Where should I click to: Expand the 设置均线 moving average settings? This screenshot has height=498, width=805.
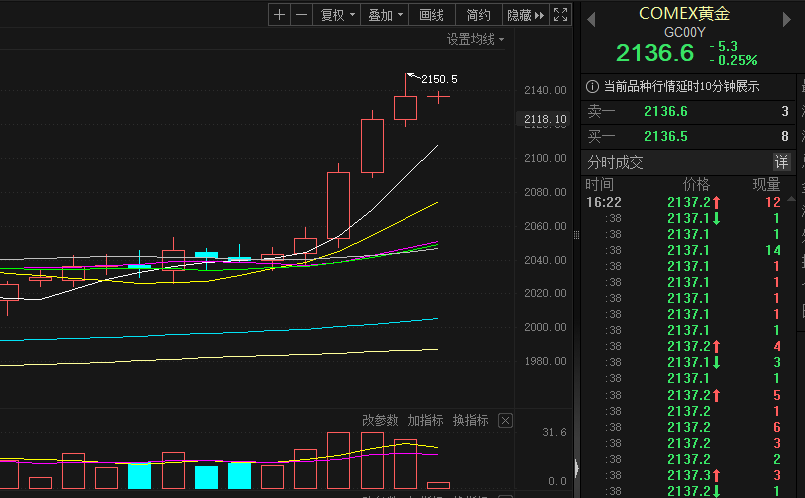[x=475, y=39]
